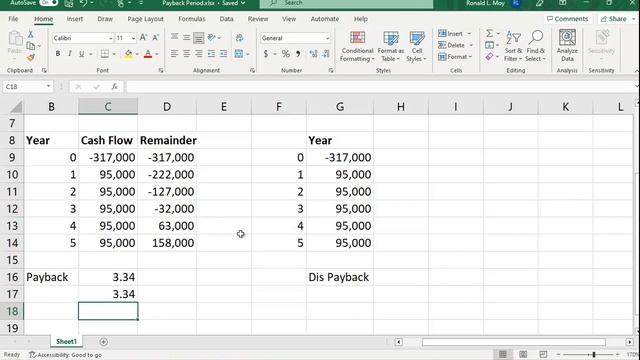This screenshot has width=640, height=360.
Task: Open the View tab
Action: [x=289, y=19]
